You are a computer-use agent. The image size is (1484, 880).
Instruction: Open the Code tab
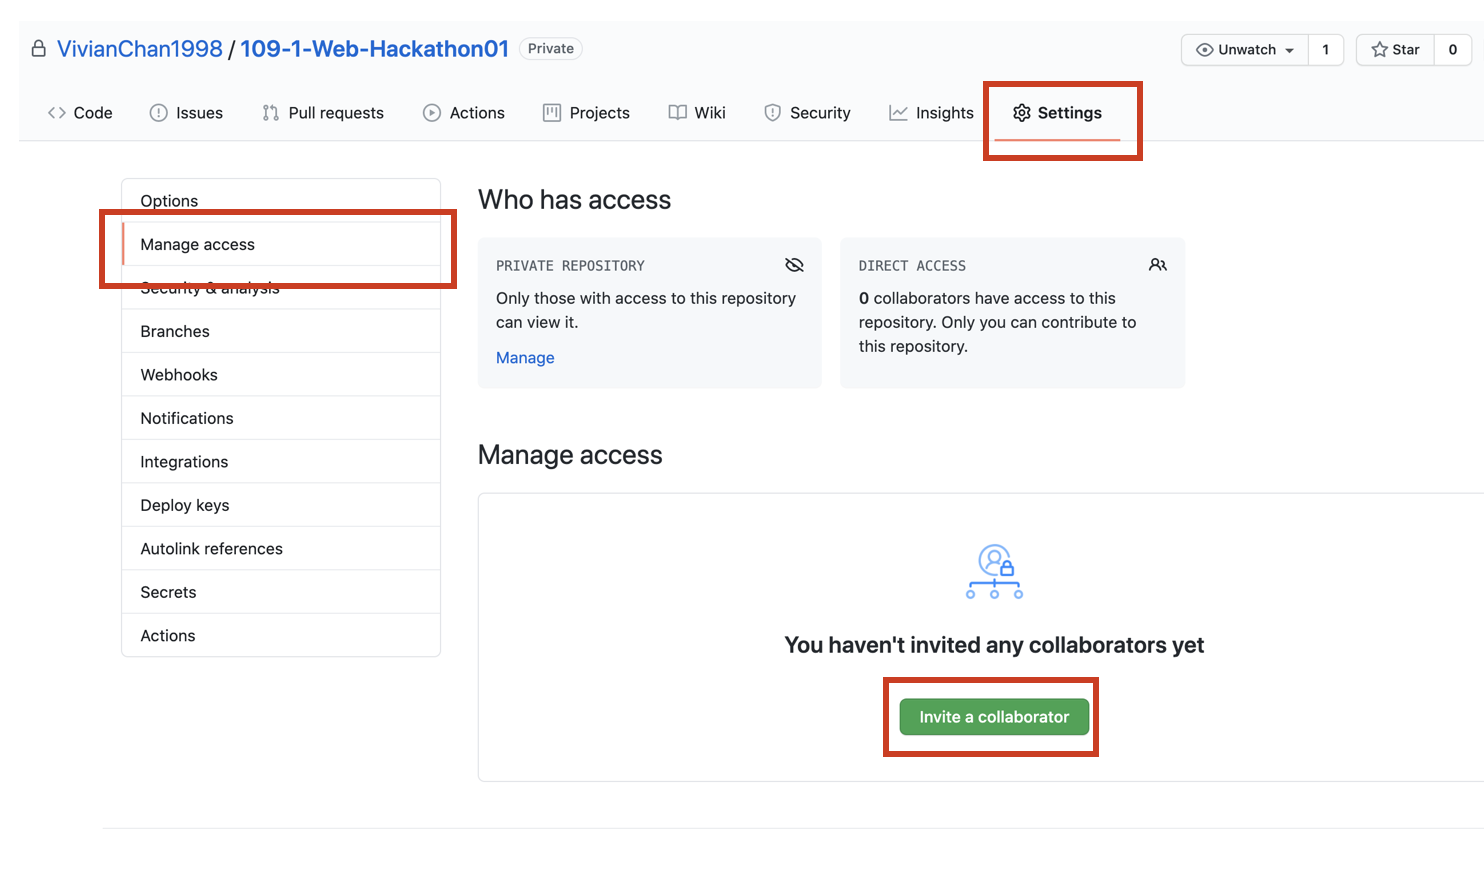pos(80,113)
